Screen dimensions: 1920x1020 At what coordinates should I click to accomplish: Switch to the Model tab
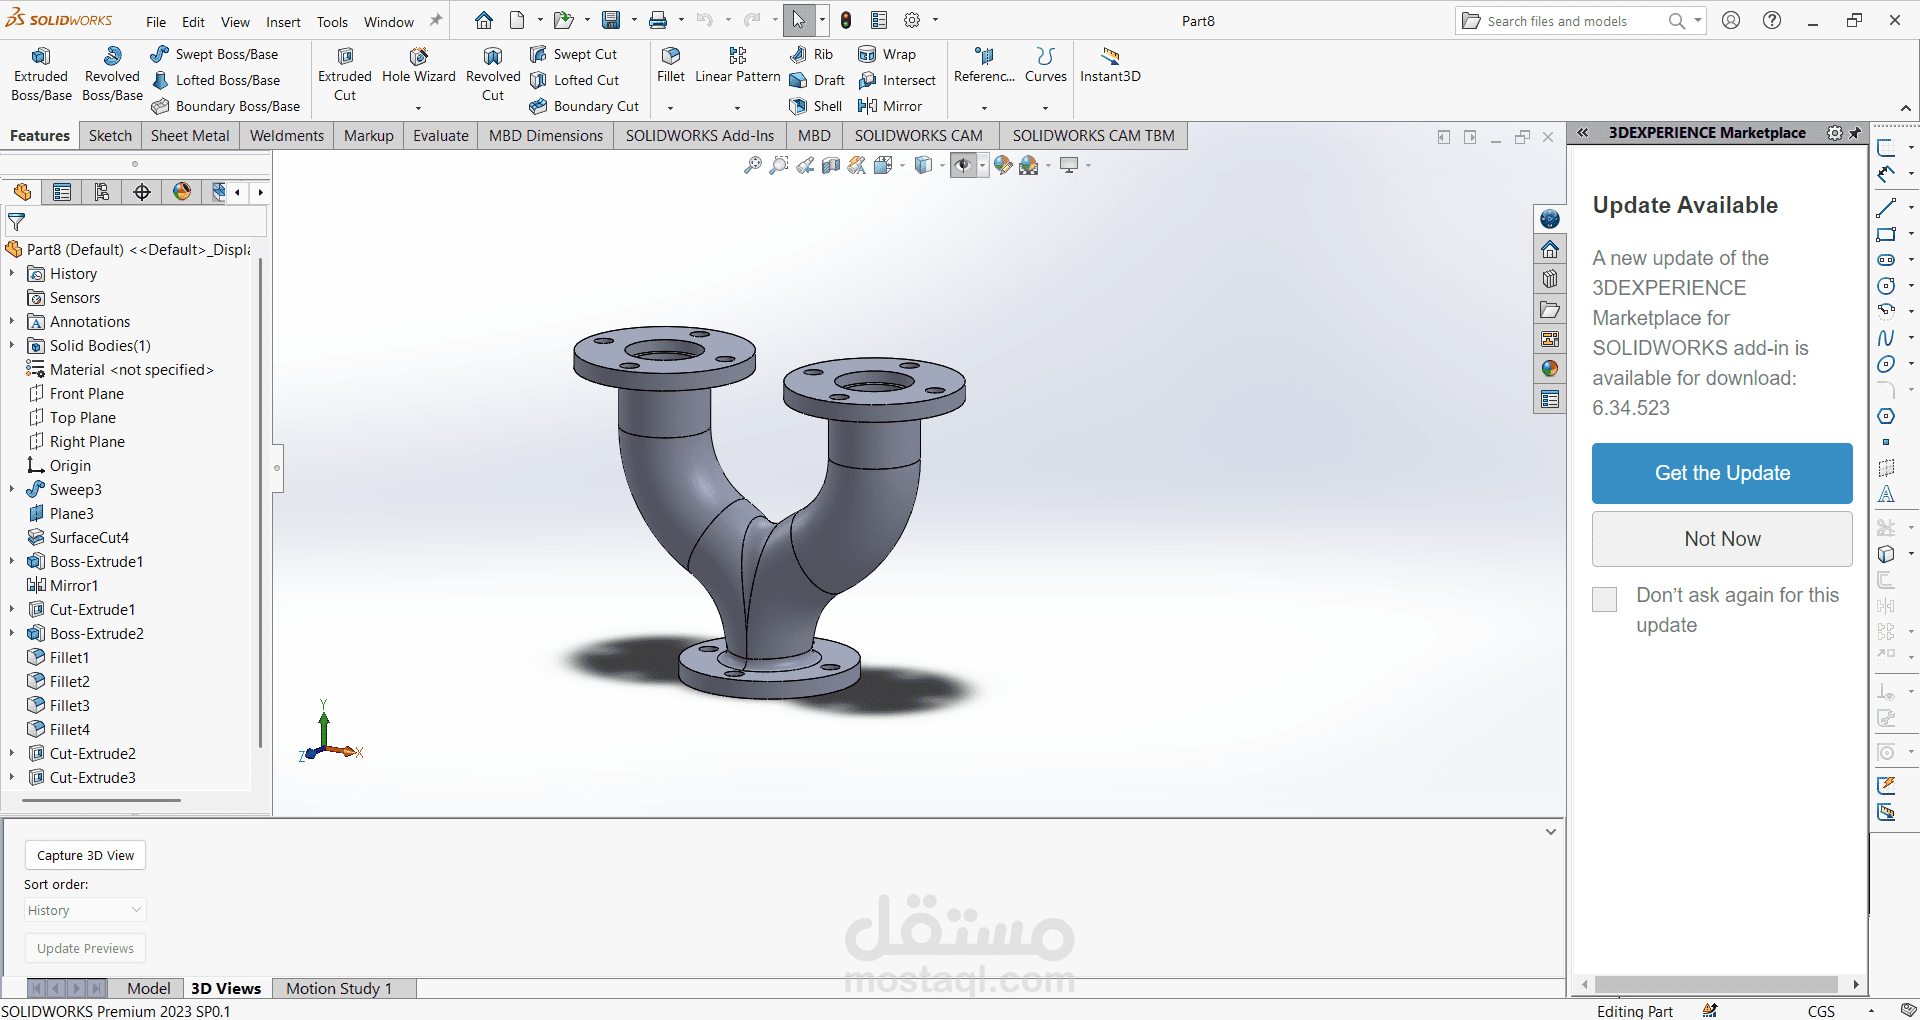click(148, 988)
